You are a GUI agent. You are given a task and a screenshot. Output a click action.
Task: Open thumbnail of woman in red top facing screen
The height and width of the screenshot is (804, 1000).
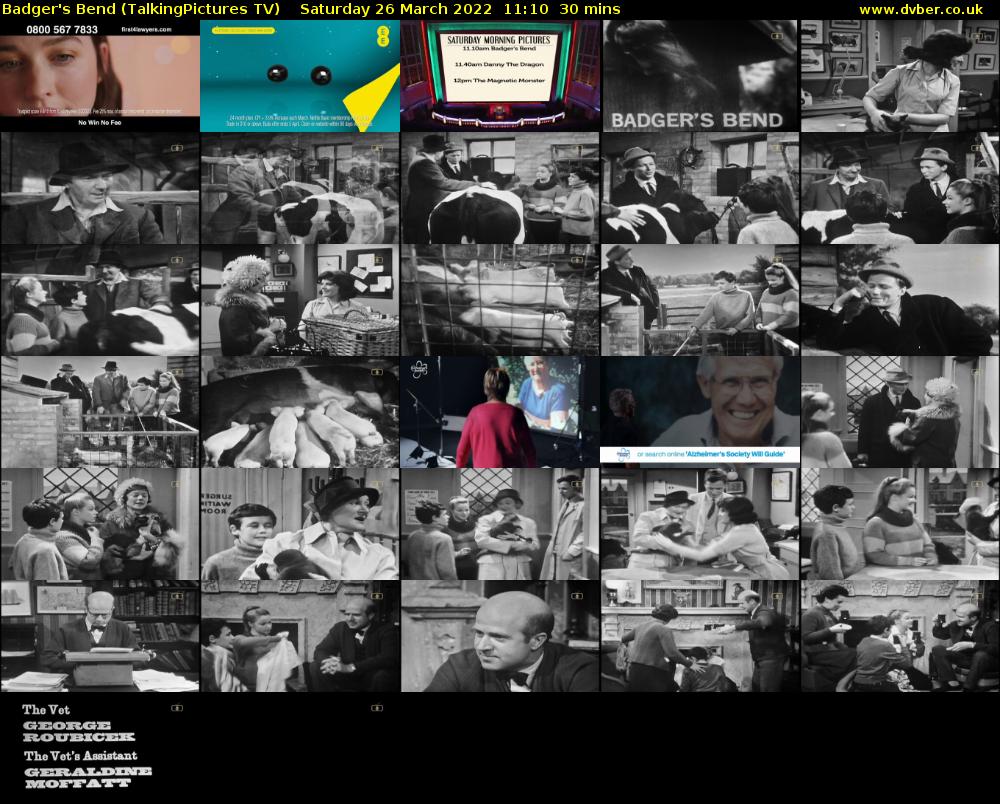click(x=500, y=412)
